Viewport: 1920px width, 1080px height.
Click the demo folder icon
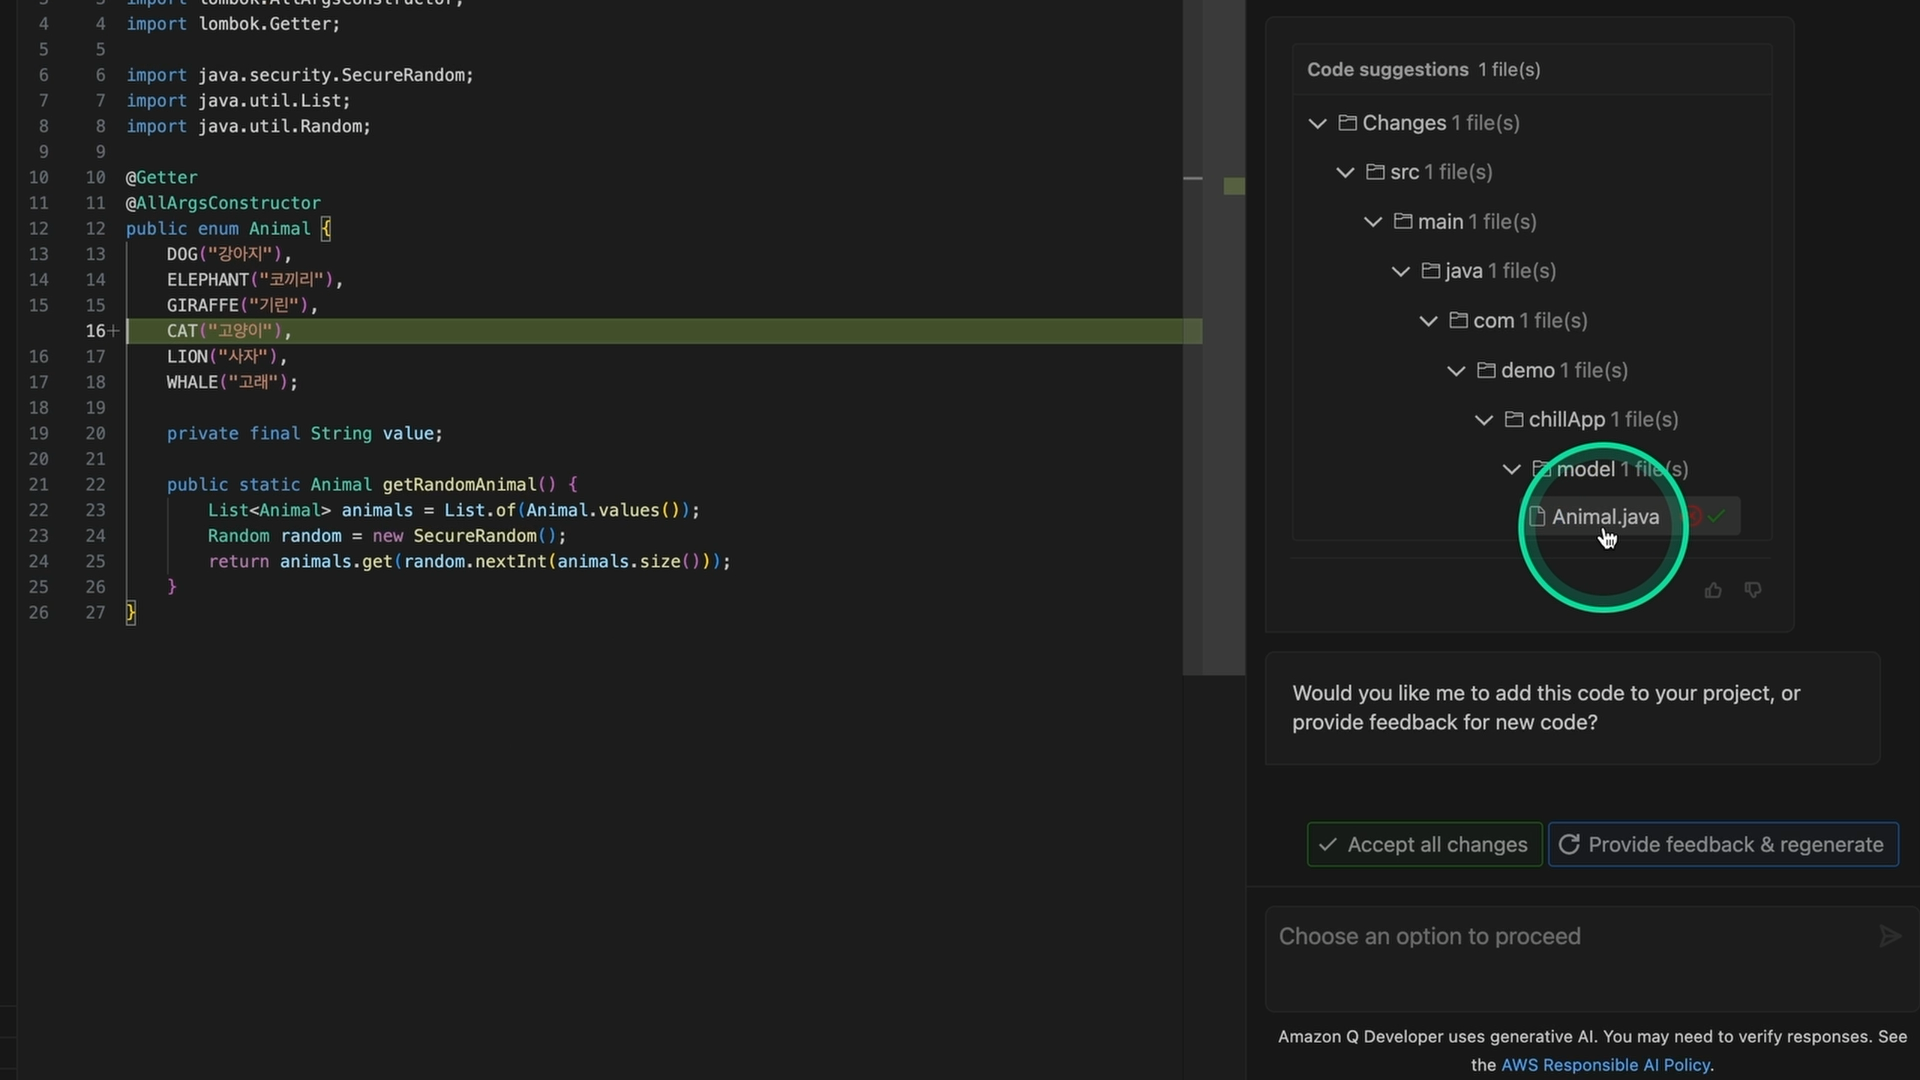[x=1486, y=371]
